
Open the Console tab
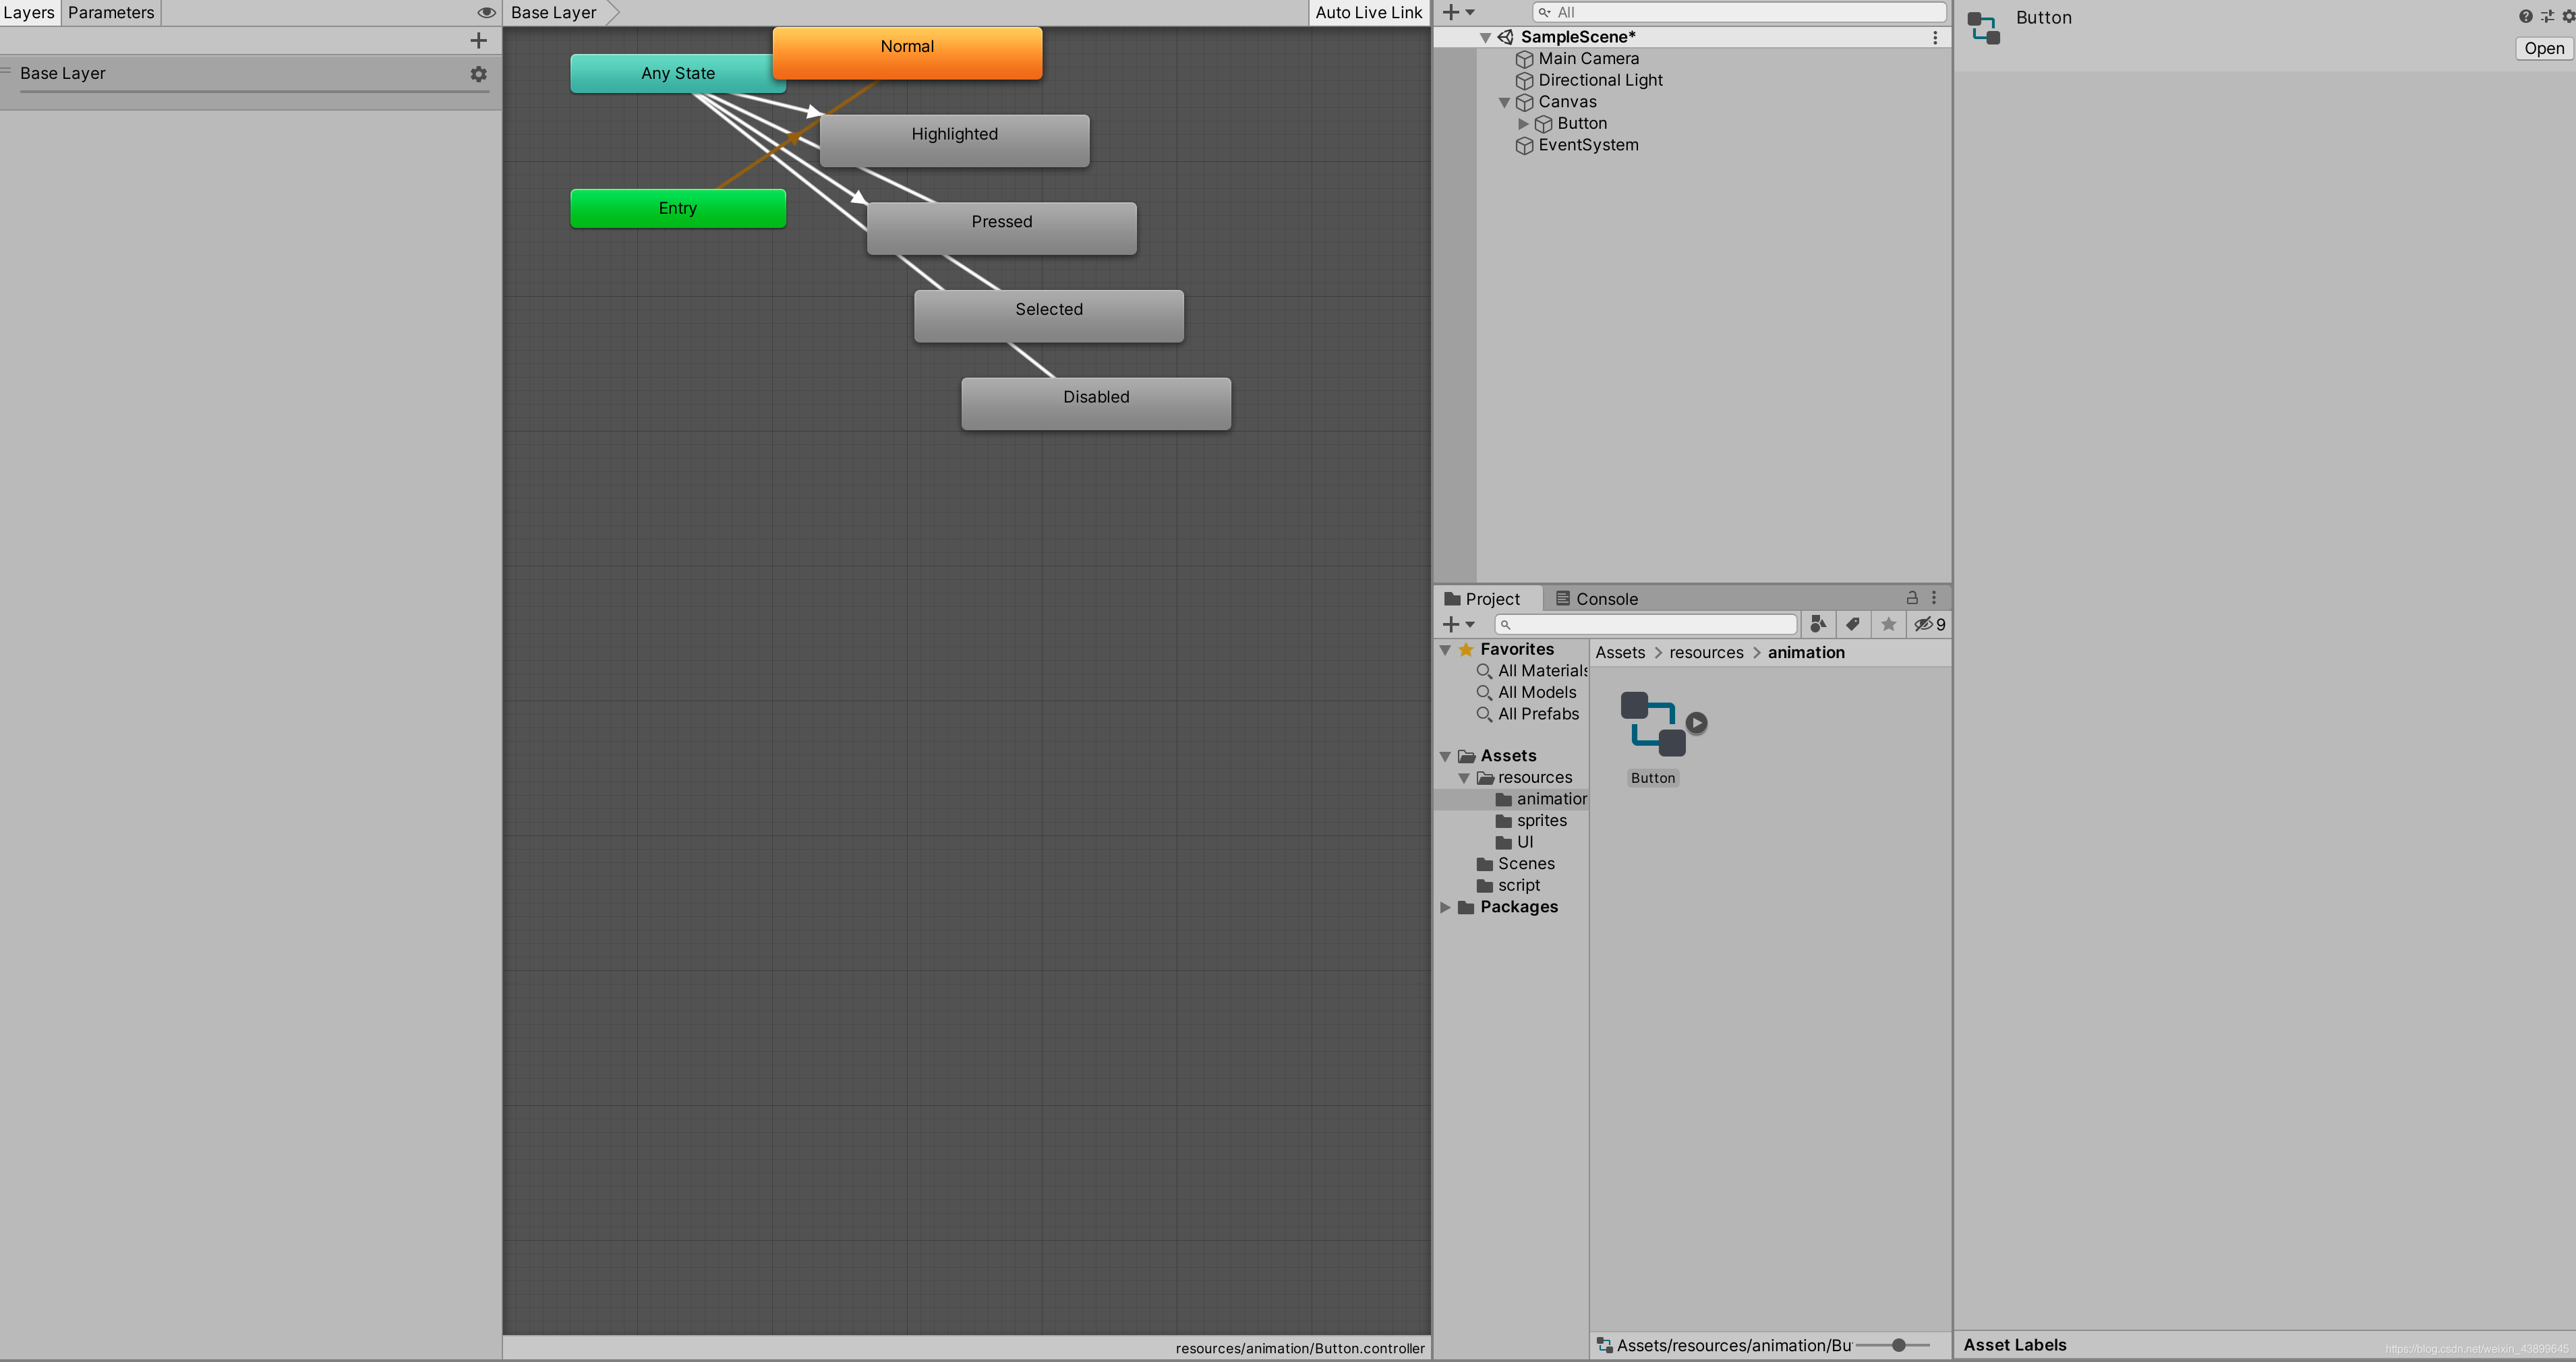click(1597, 599)
